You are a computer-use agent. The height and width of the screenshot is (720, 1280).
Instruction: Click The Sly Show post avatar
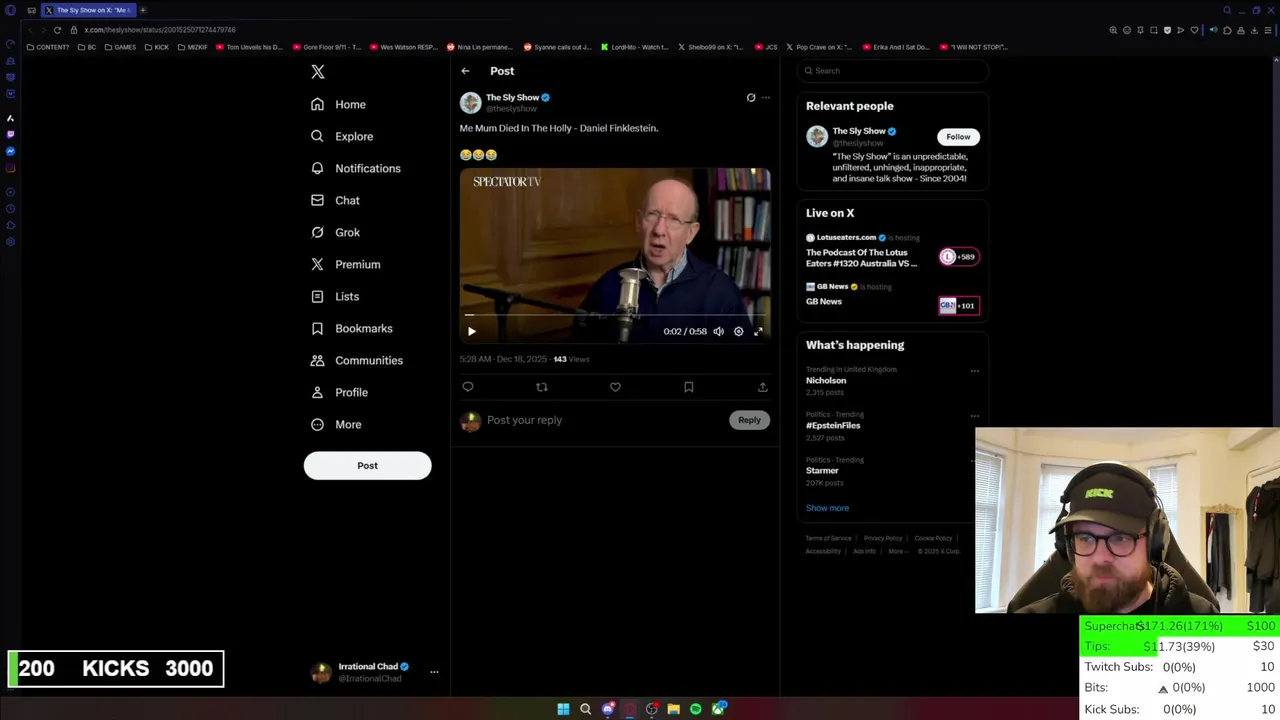click(x=470, y=102)
